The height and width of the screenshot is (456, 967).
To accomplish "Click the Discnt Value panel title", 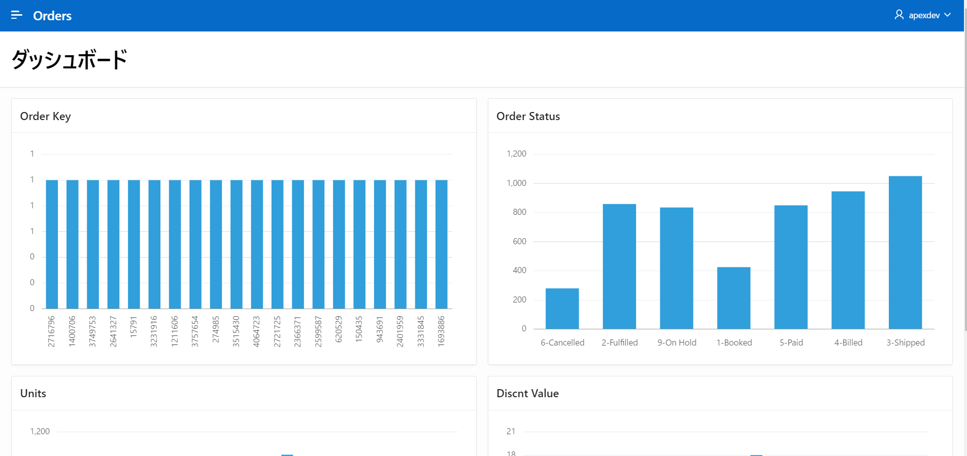I will [x=527, y=393].
